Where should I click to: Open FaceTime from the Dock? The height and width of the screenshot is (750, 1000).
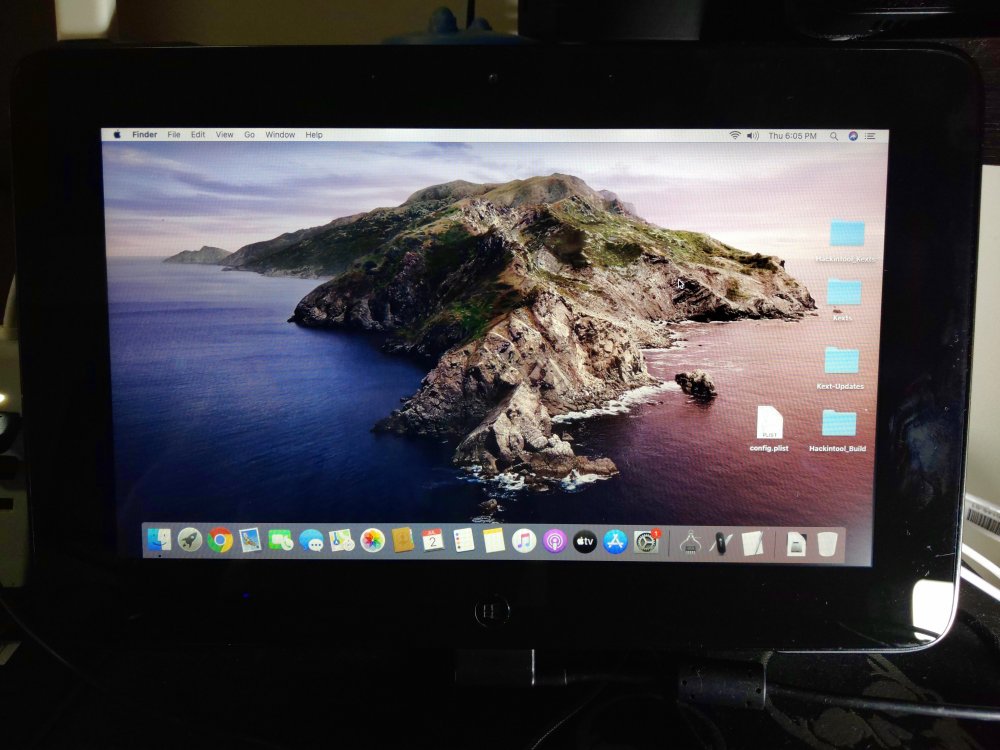[281, 540]
